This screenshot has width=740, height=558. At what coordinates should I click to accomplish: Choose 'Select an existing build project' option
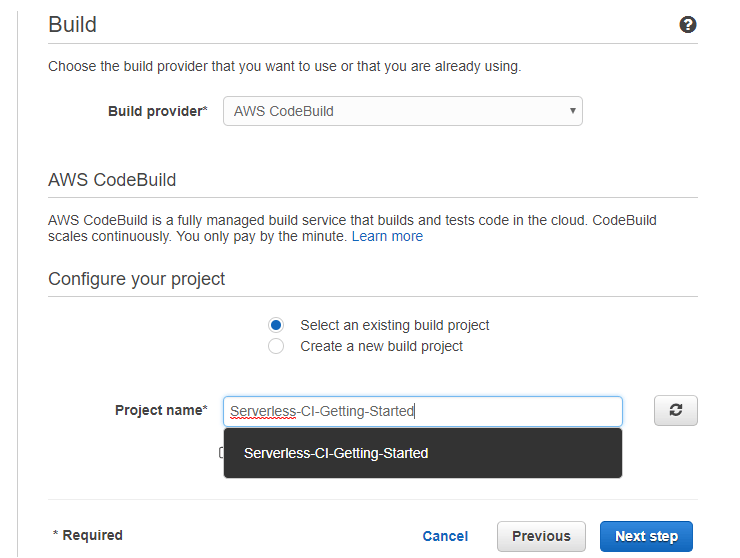[x=277, y=325]
